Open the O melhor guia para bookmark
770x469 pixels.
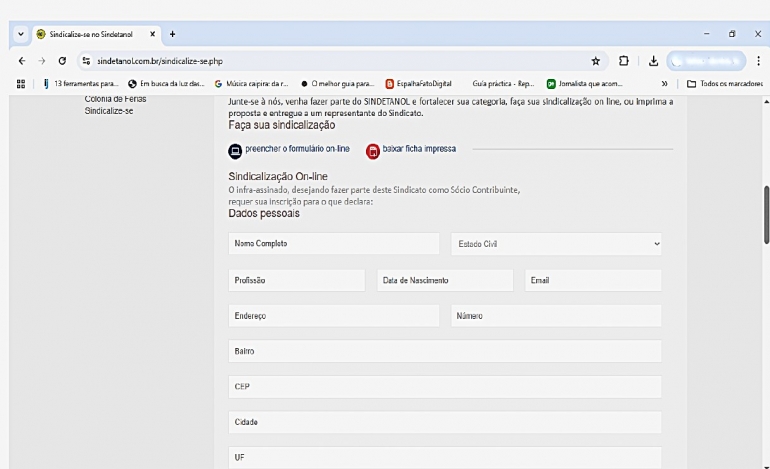(x=337, y=84)
